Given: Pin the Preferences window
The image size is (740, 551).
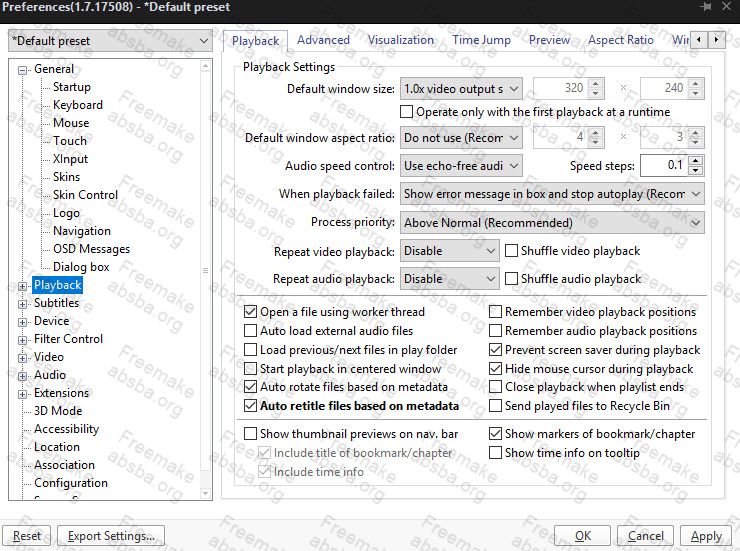Looking at the screenshot, I should [706, 7].
